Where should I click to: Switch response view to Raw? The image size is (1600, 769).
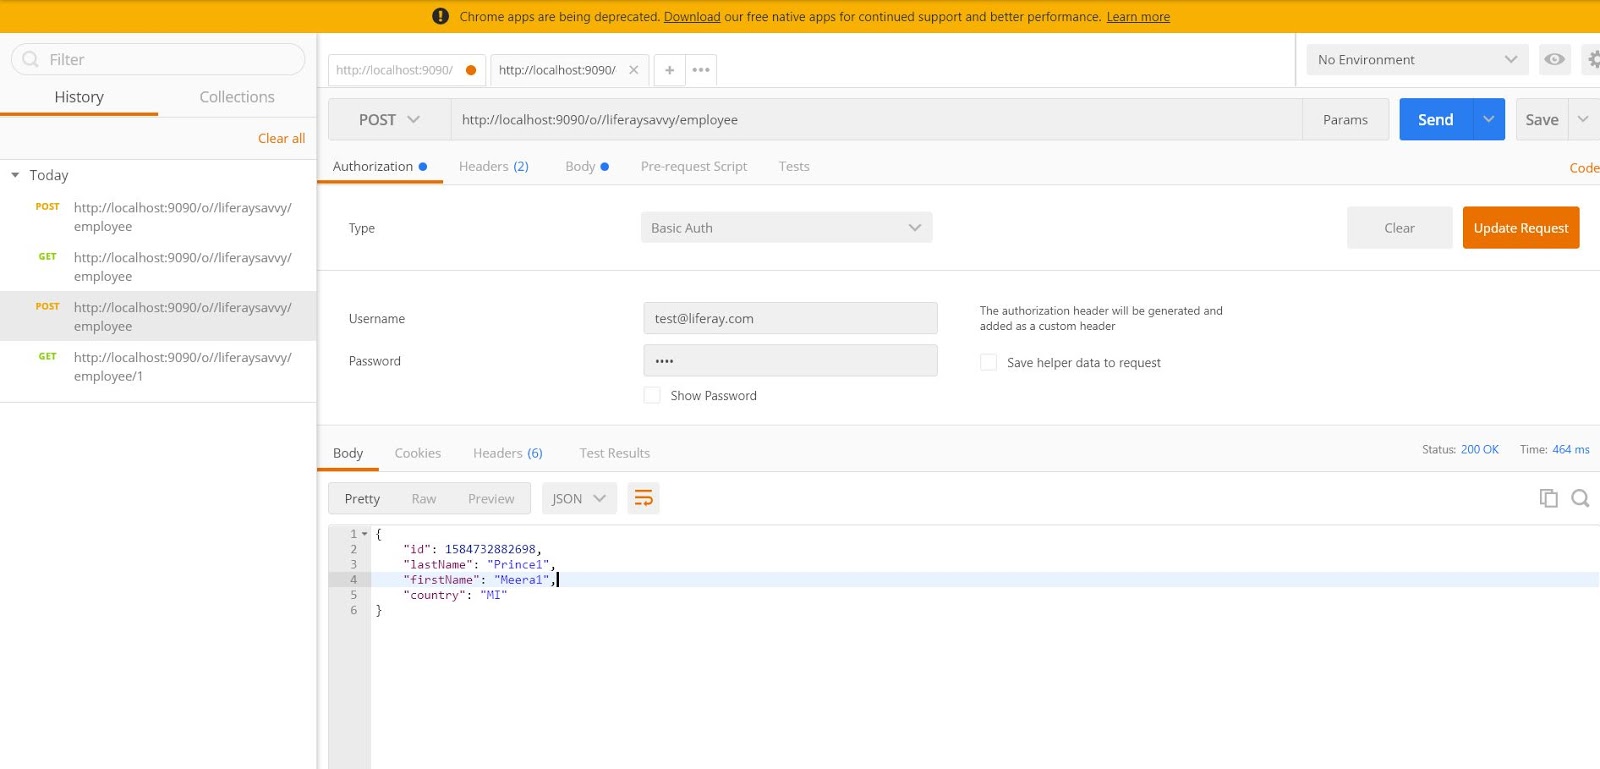pos(424,499)
